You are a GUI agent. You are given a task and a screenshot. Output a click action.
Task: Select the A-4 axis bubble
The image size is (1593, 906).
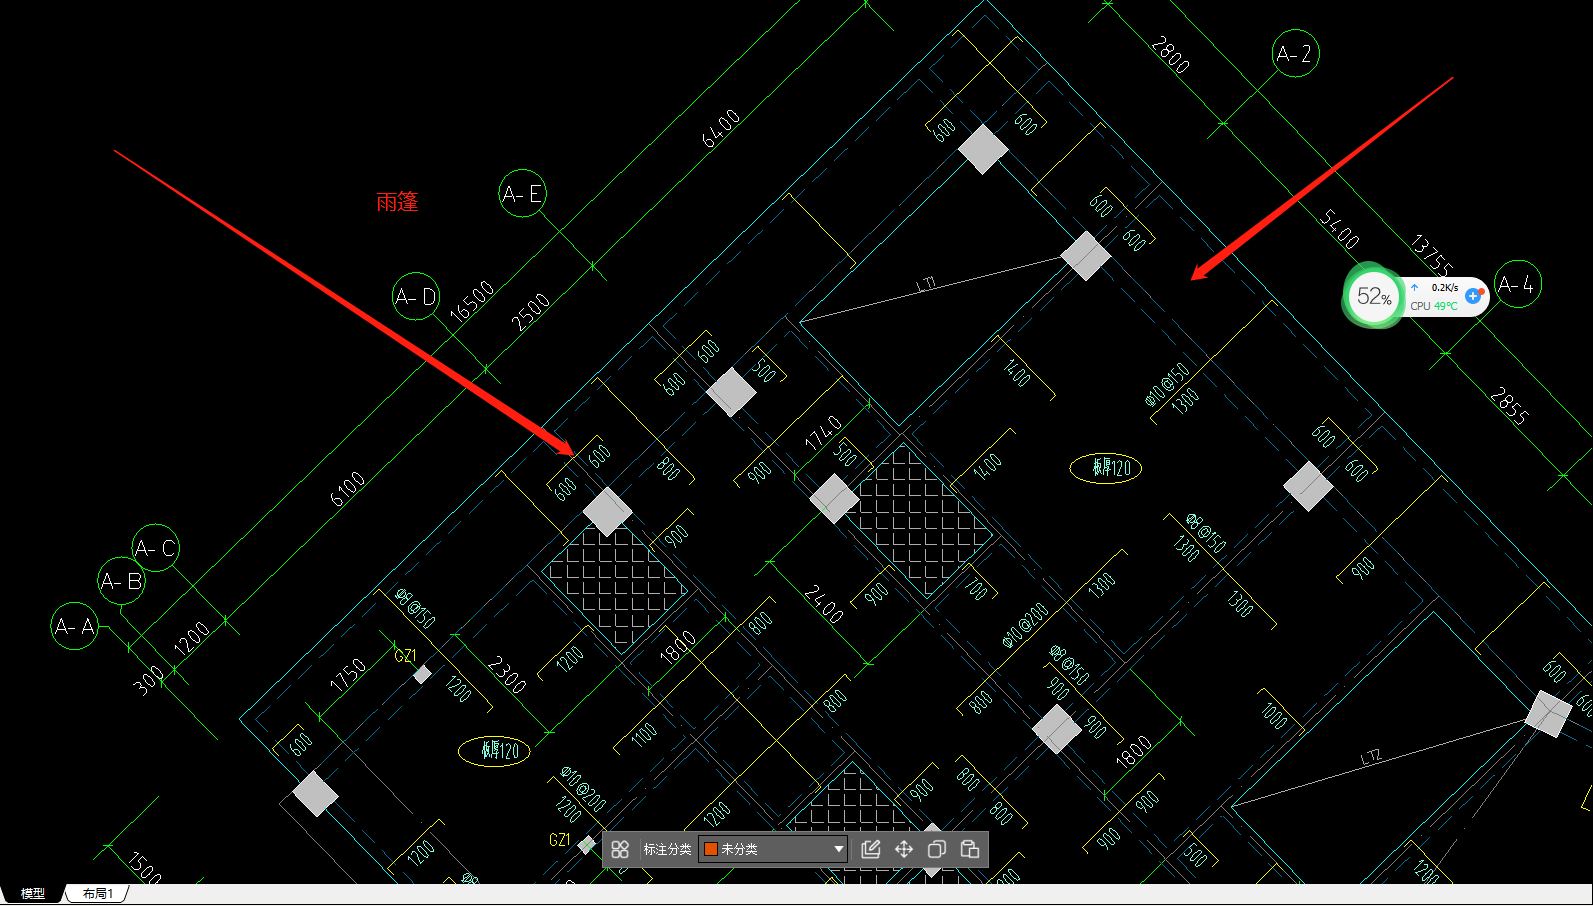1518,284
